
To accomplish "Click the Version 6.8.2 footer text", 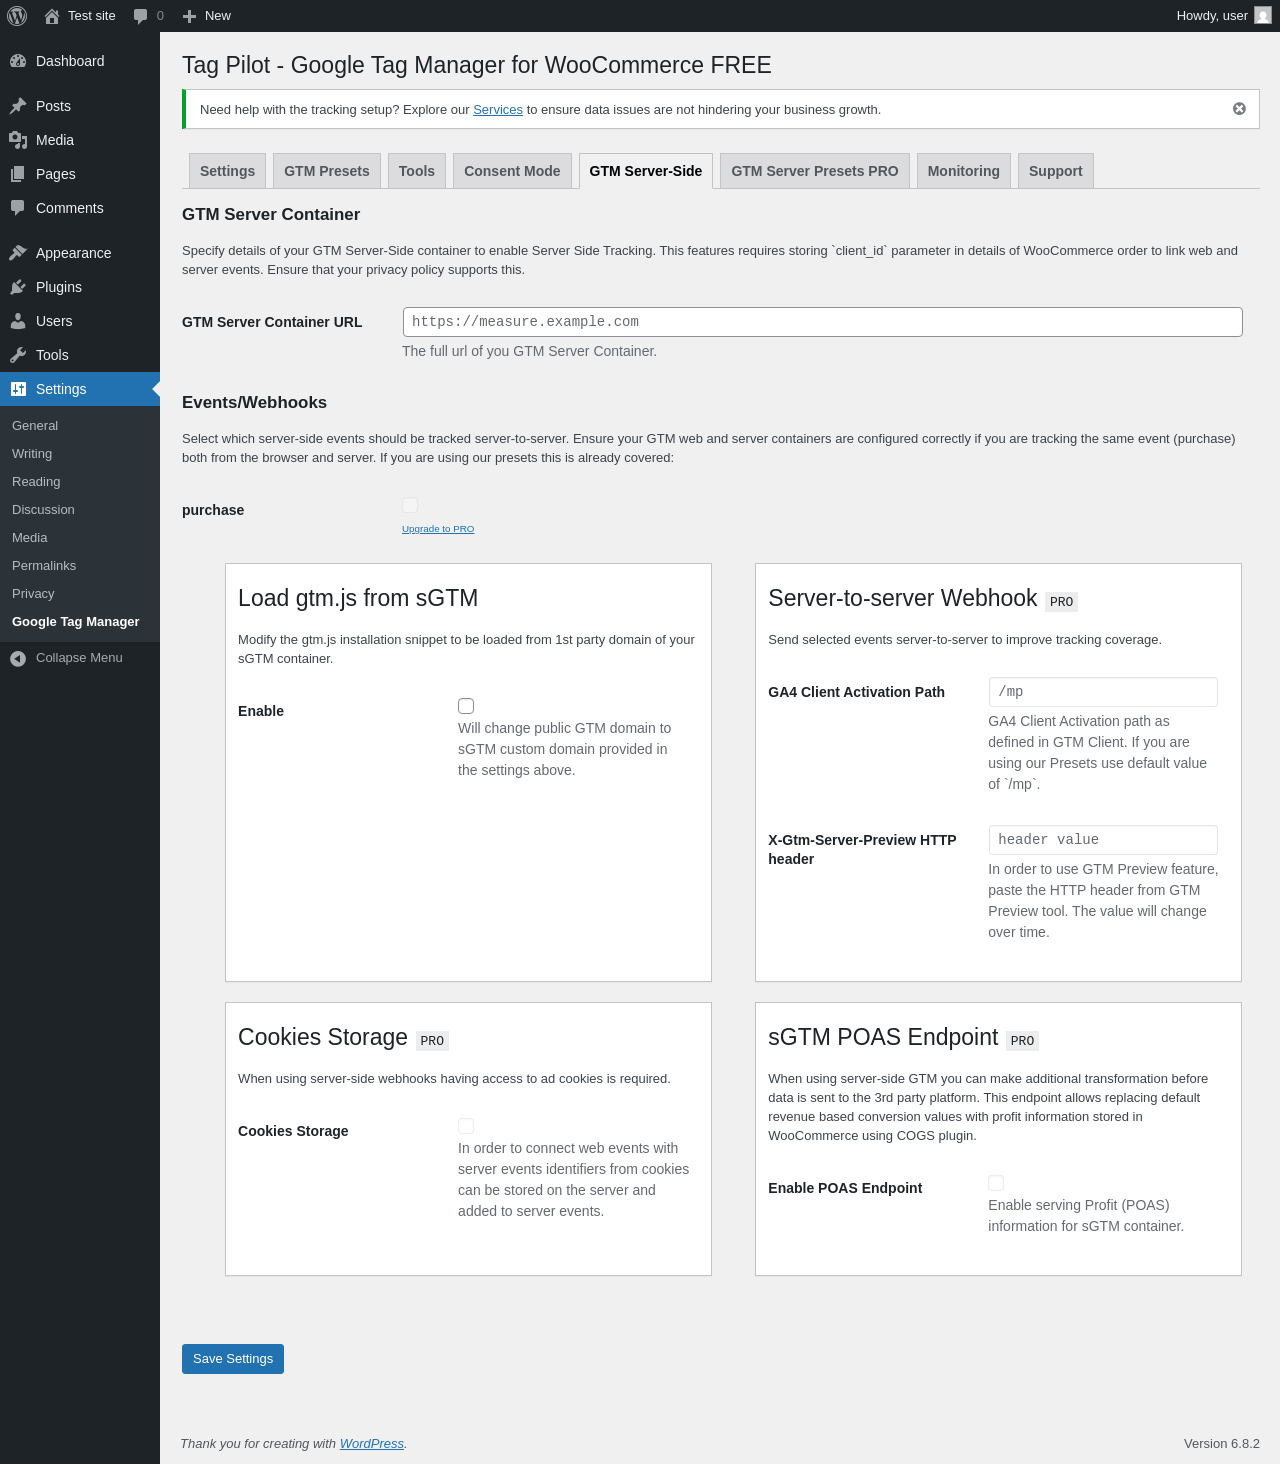I will (x=1222, y=1444).
